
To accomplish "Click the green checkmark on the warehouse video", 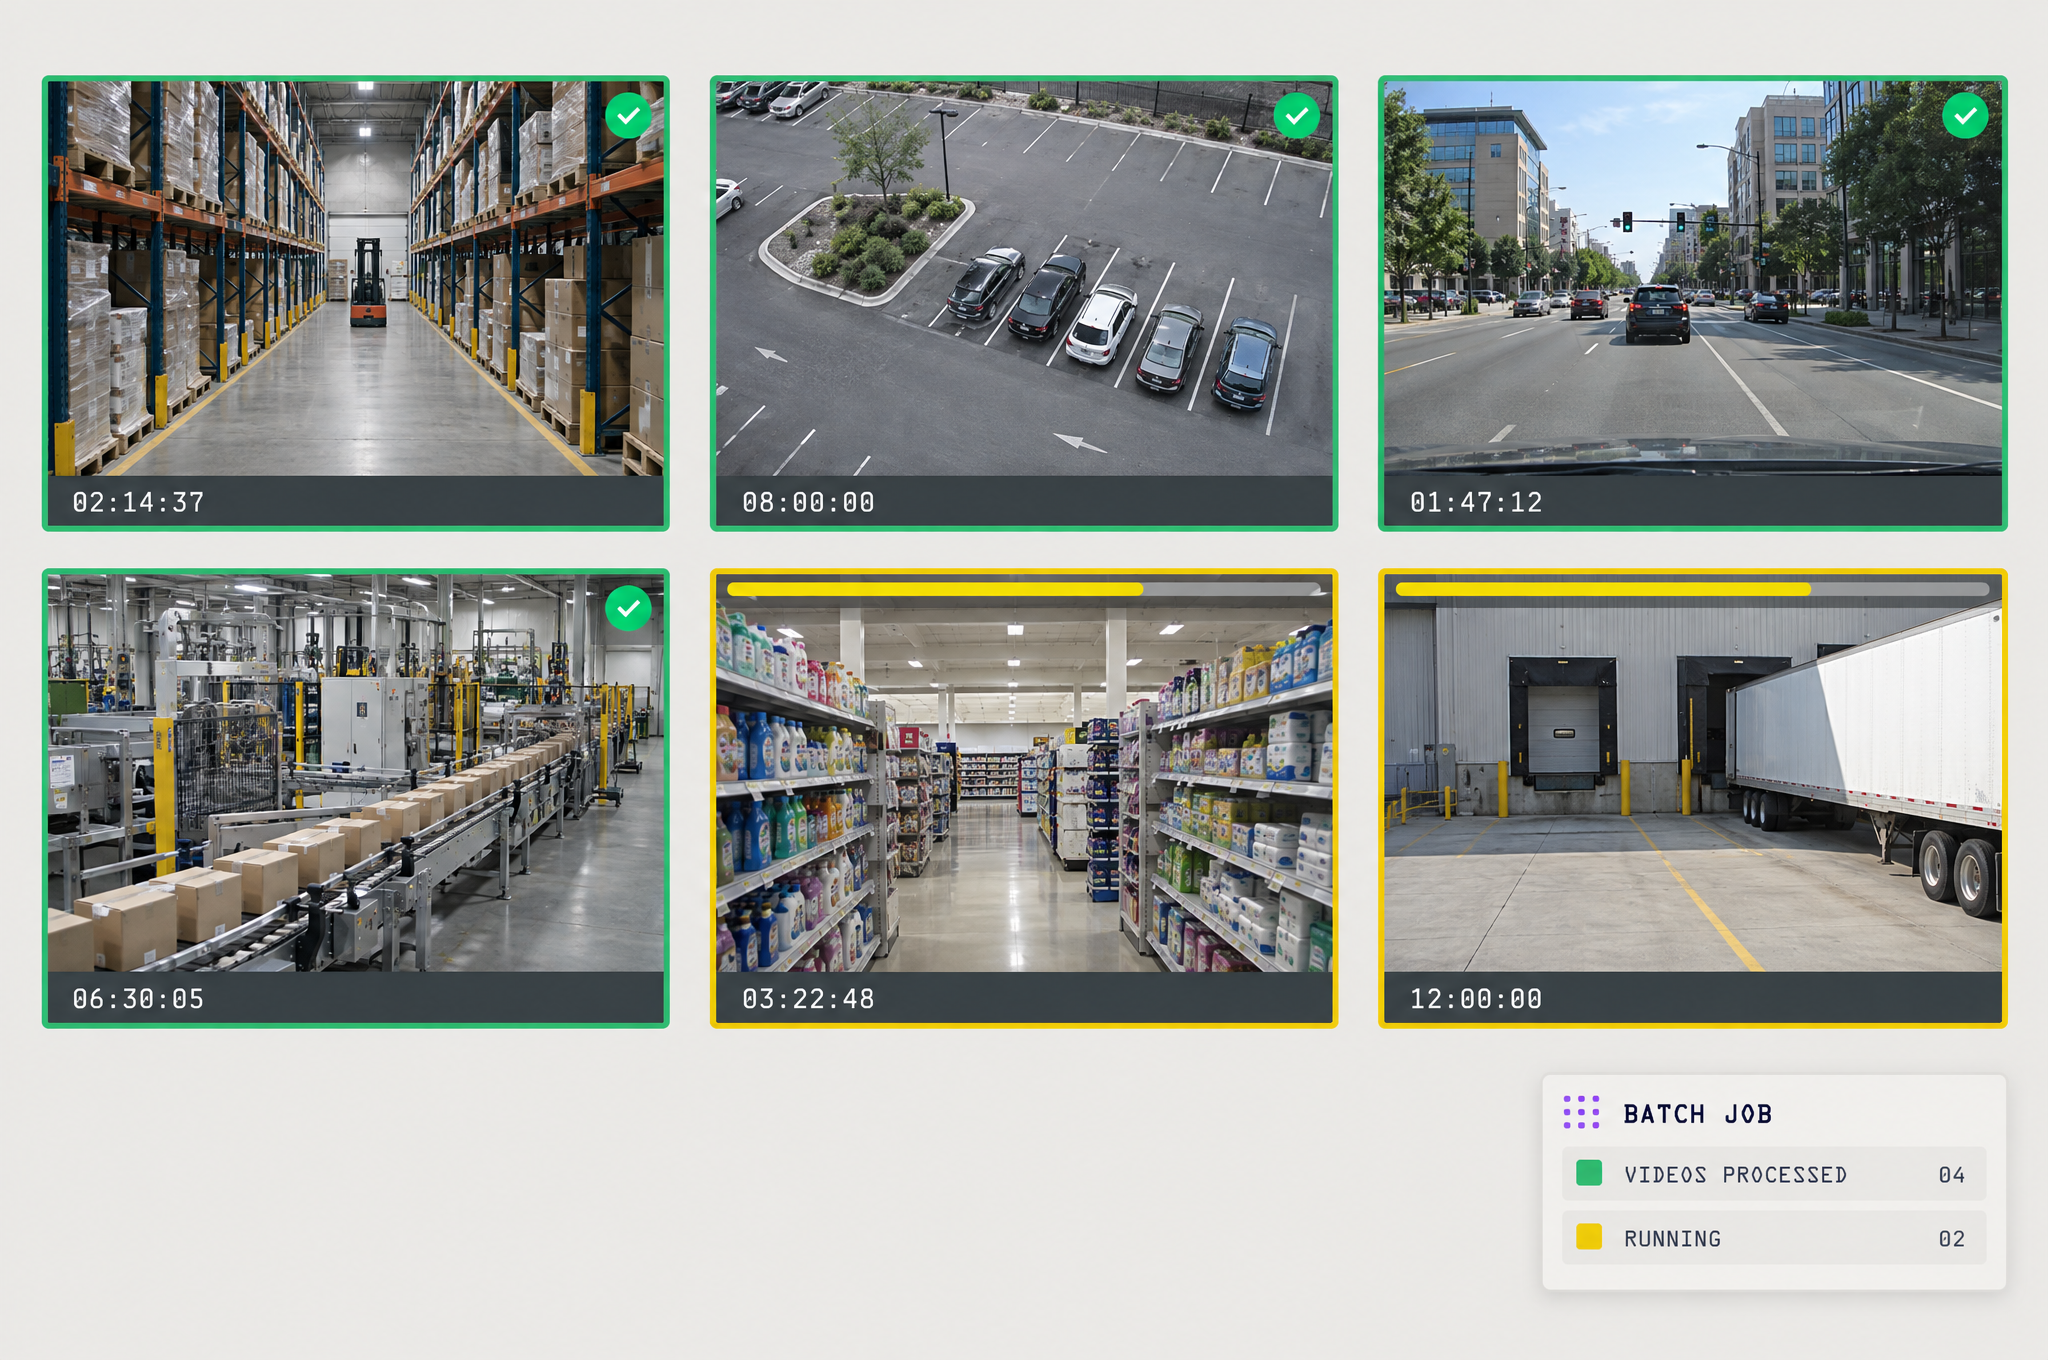I will pyautogui.click(x=628, y=116).
